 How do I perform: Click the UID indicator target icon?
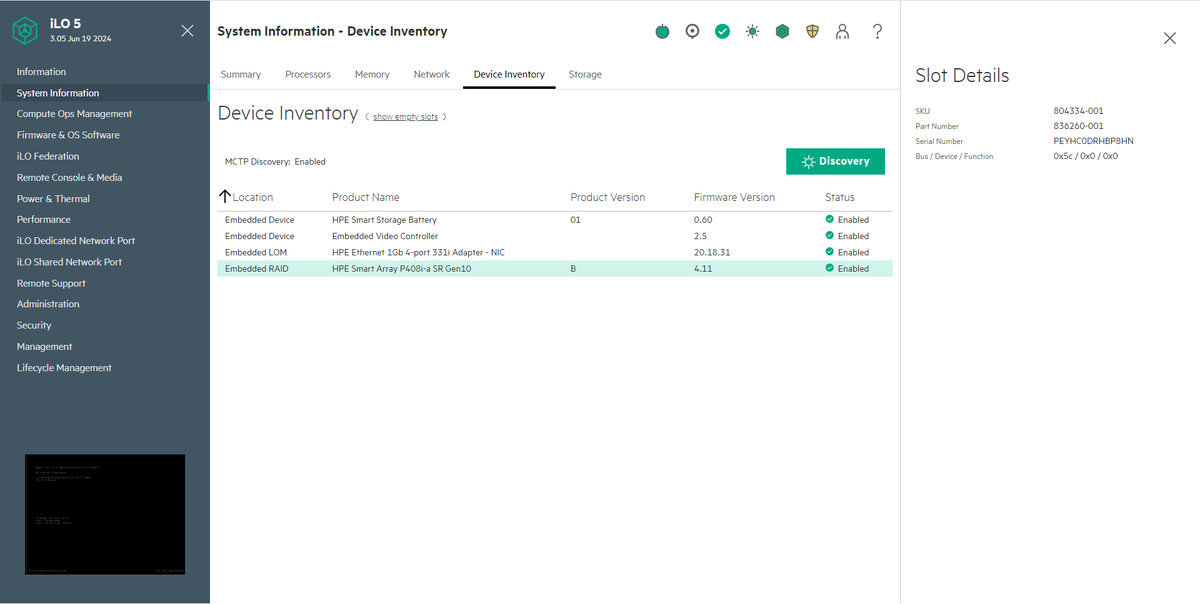[692, 32]
